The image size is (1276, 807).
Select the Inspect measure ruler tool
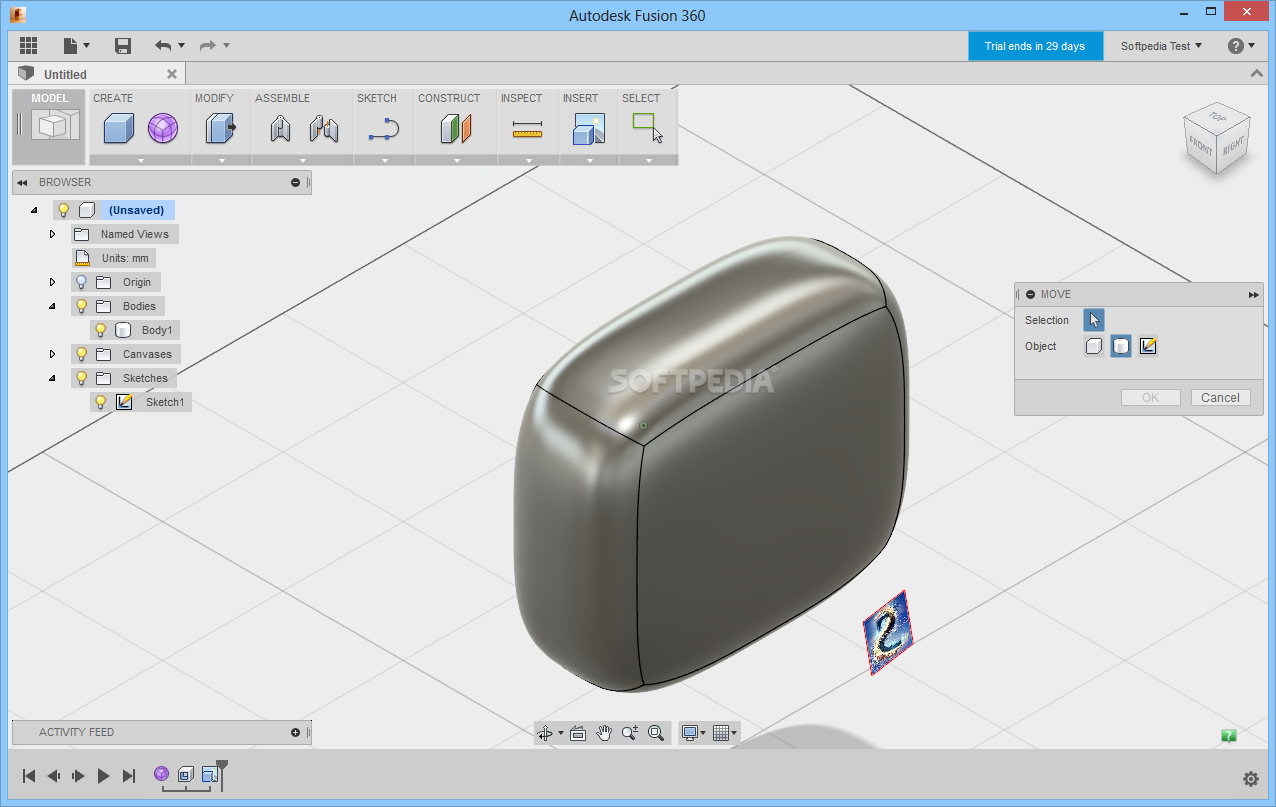(527, 130)
